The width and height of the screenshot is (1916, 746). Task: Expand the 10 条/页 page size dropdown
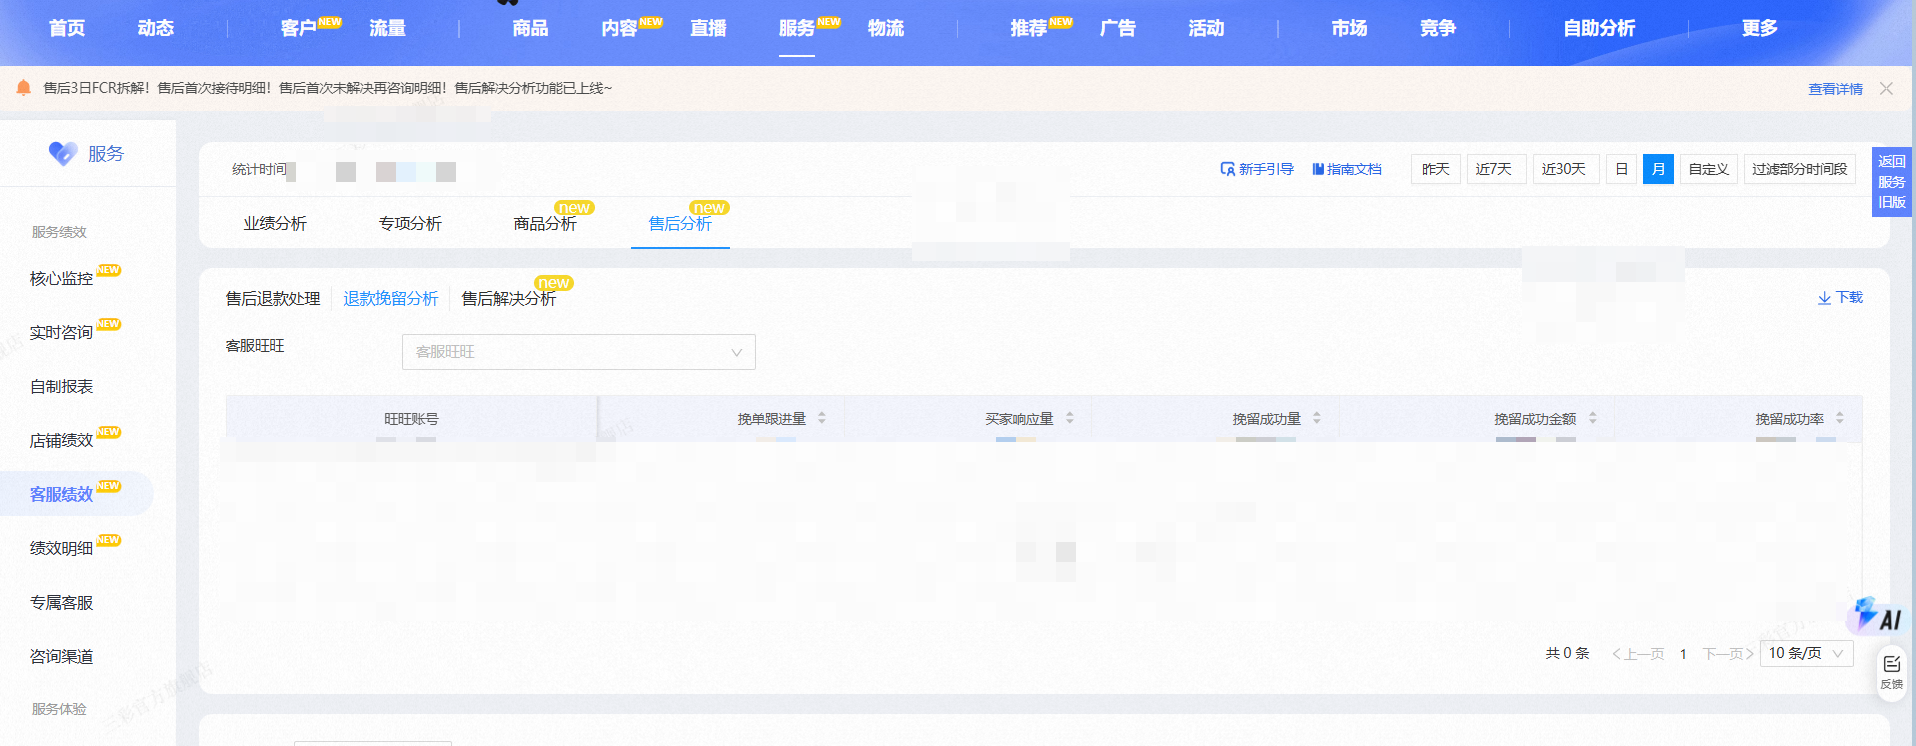[1806, 653]
